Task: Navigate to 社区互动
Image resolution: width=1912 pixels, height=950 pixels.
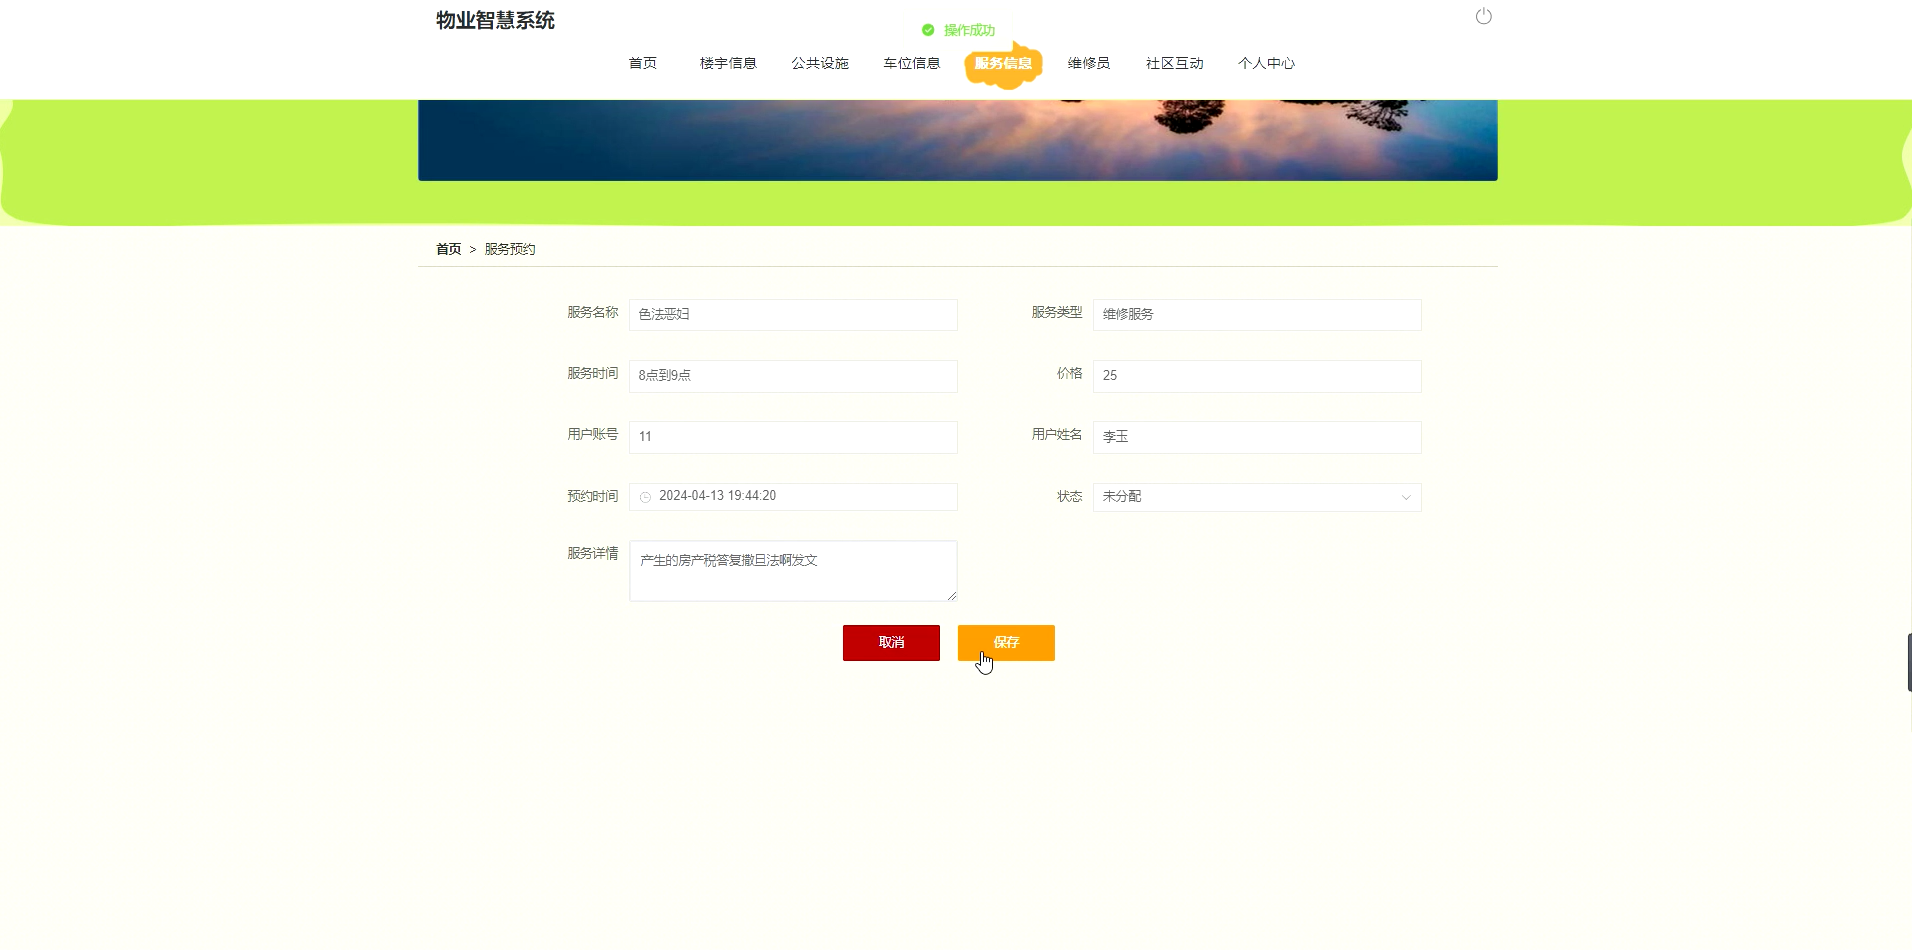Action: pyautogui.click(x=1174, y=63)
